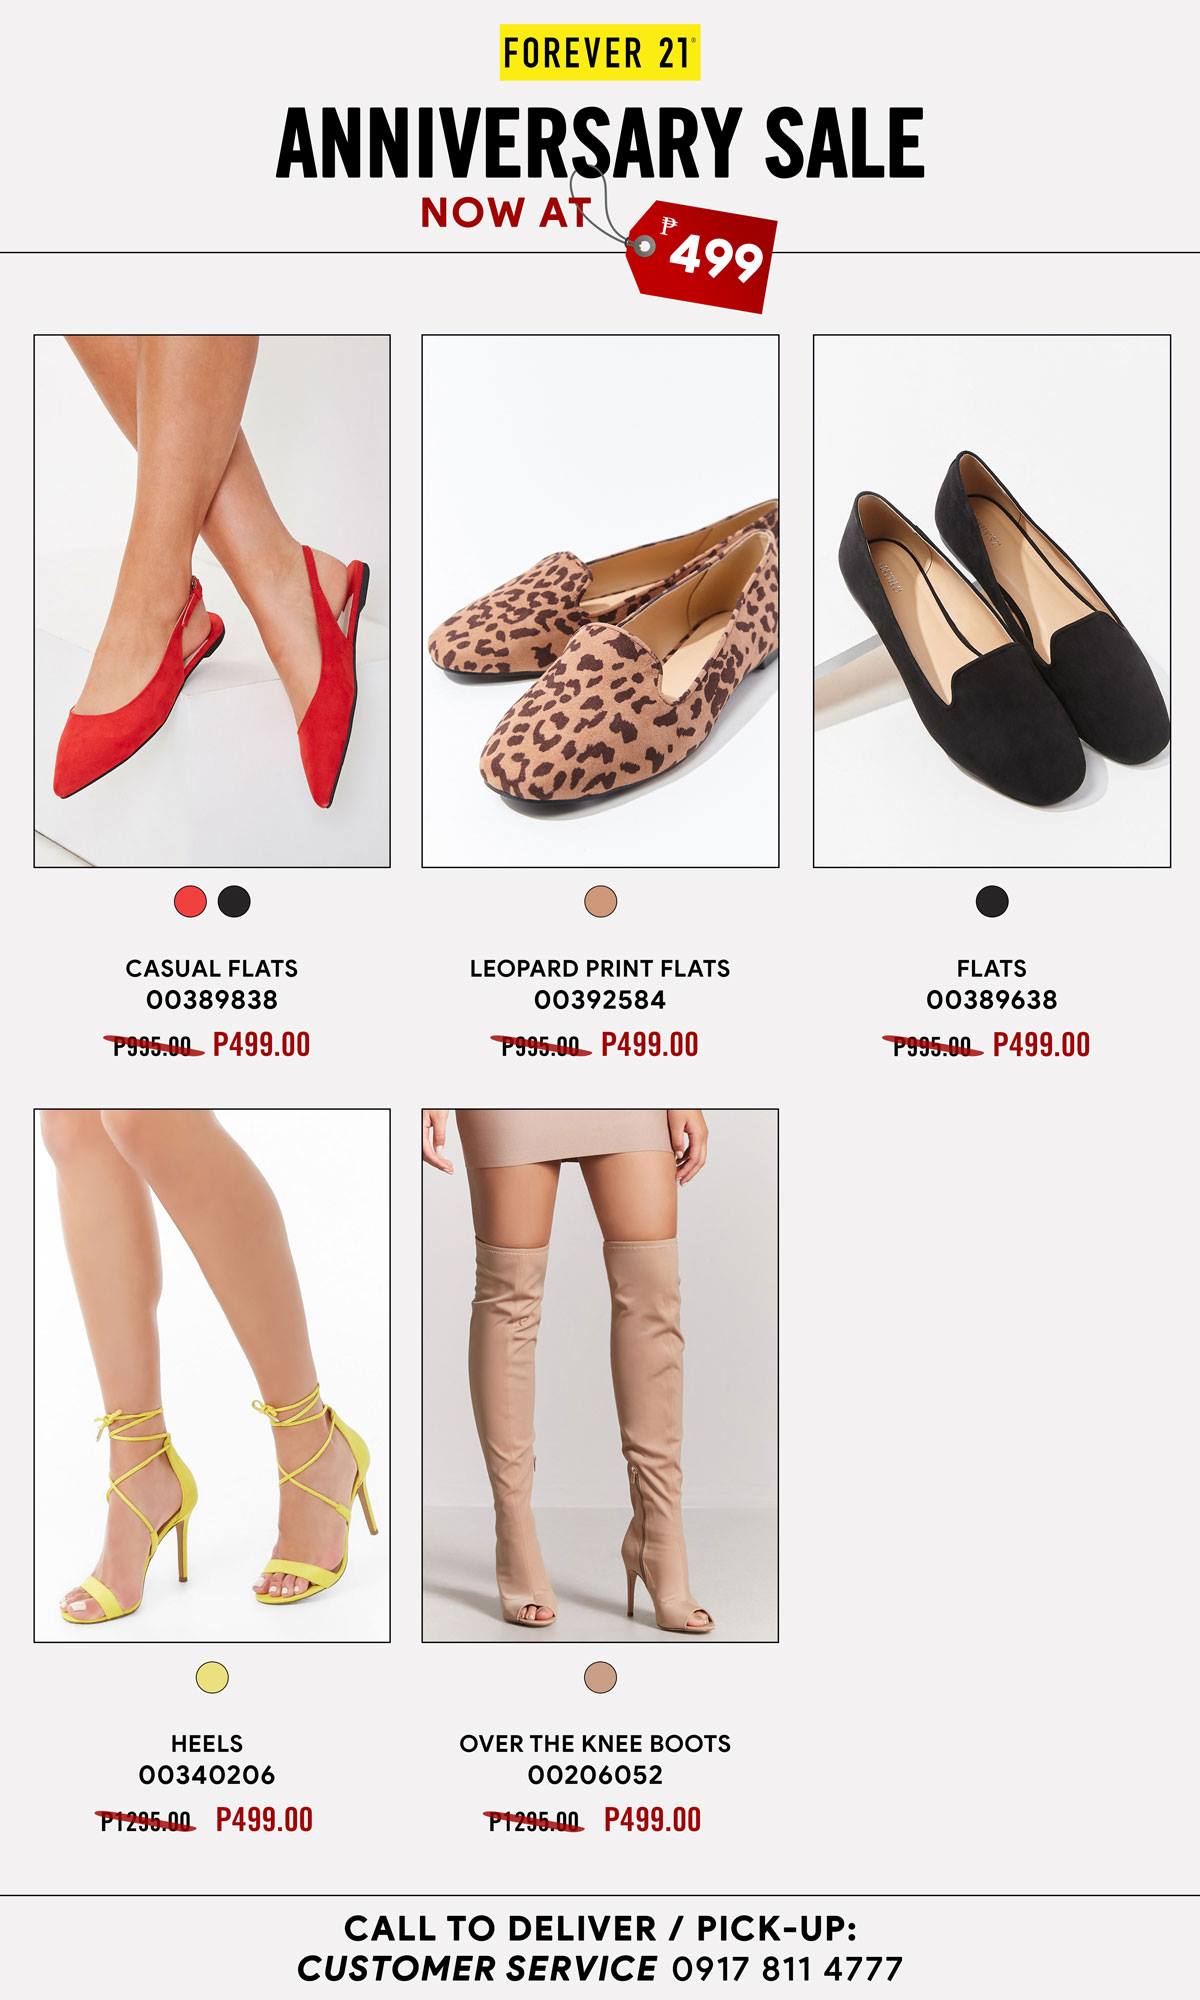This screenshot has width=1200, height=2000.
Task: Pick the black swatch under the Flats image
Action: (x=992, y=901)
